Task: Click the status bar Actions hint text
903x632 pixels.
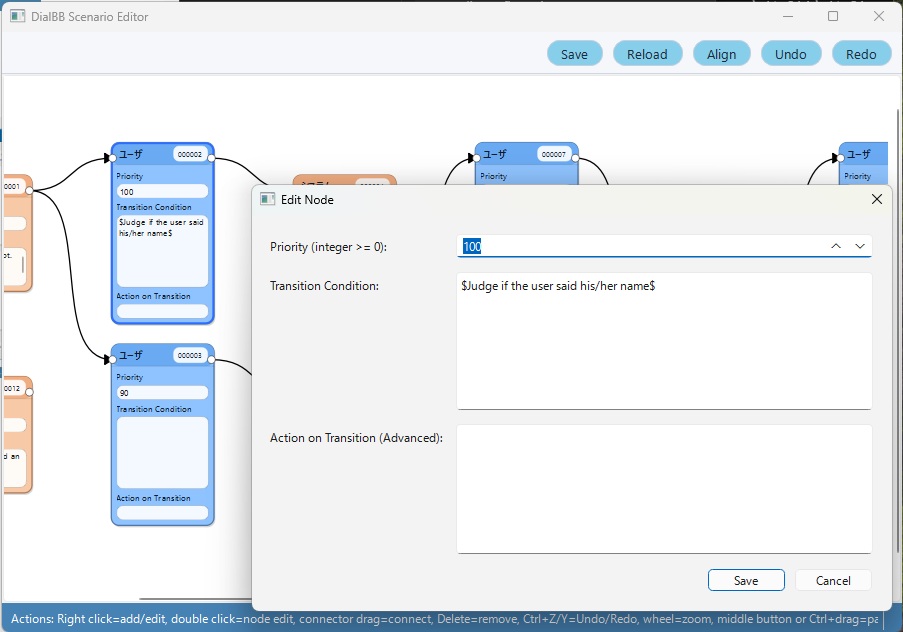Action: click(444, 619)
